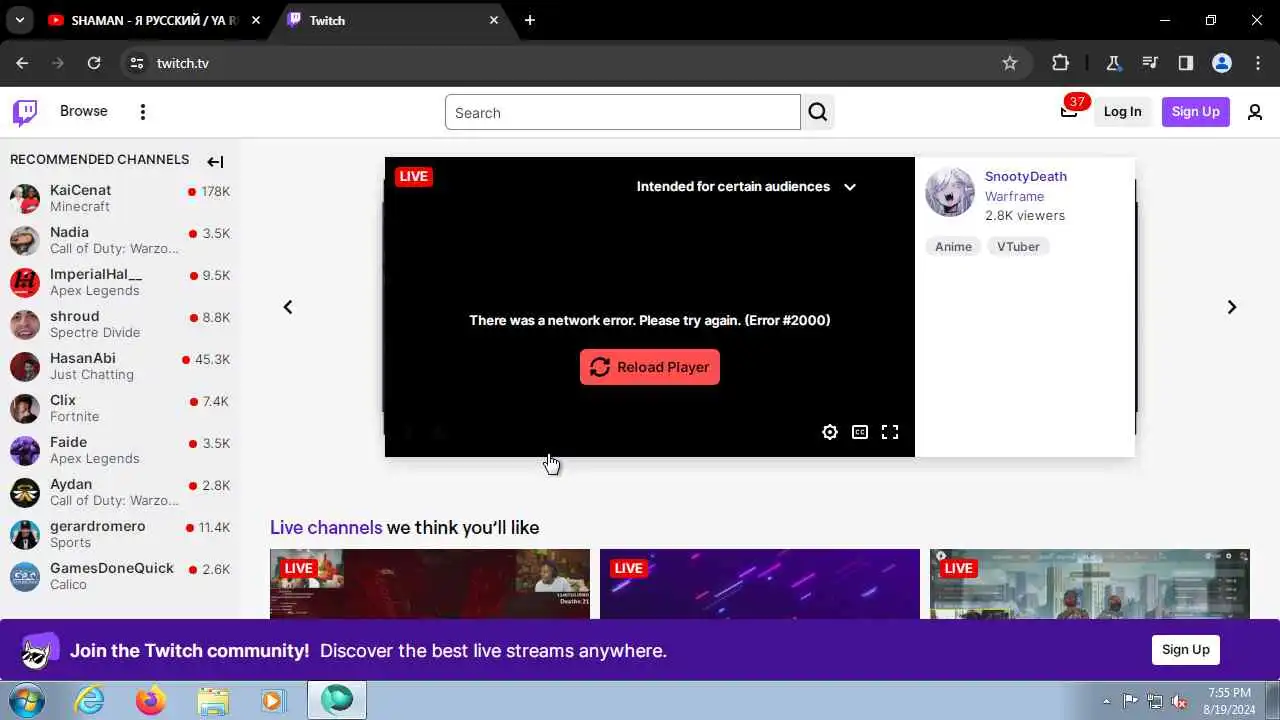Screen dimensions: 1280x720
Task: Bookmark this page with the star icon
Action: (1010, 63)
